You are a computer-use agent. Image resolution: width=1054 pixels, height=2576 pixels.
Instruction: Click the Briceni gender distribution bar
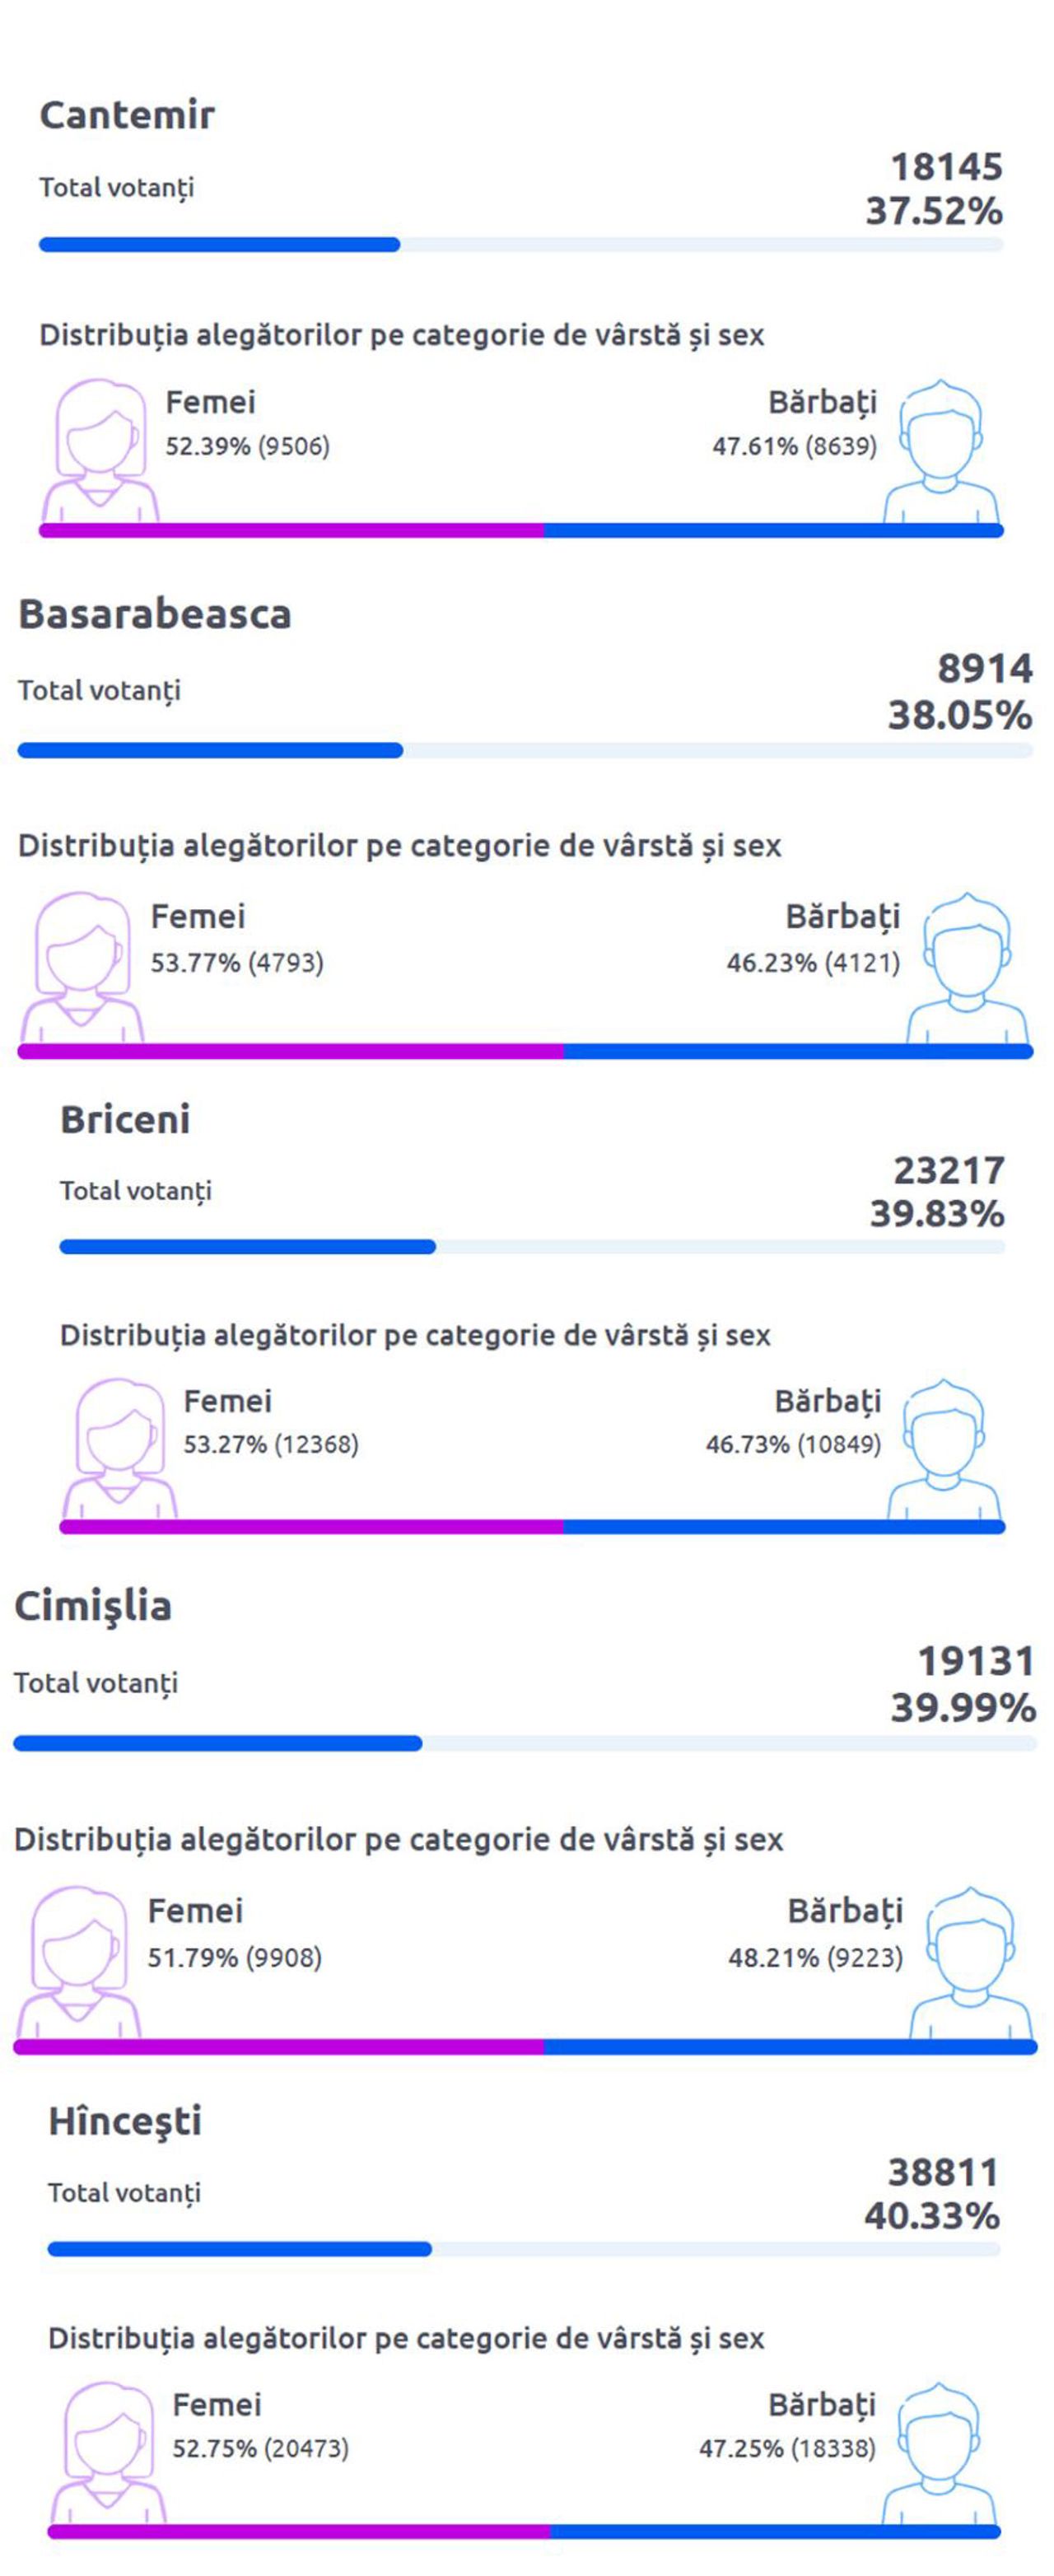532,1527
